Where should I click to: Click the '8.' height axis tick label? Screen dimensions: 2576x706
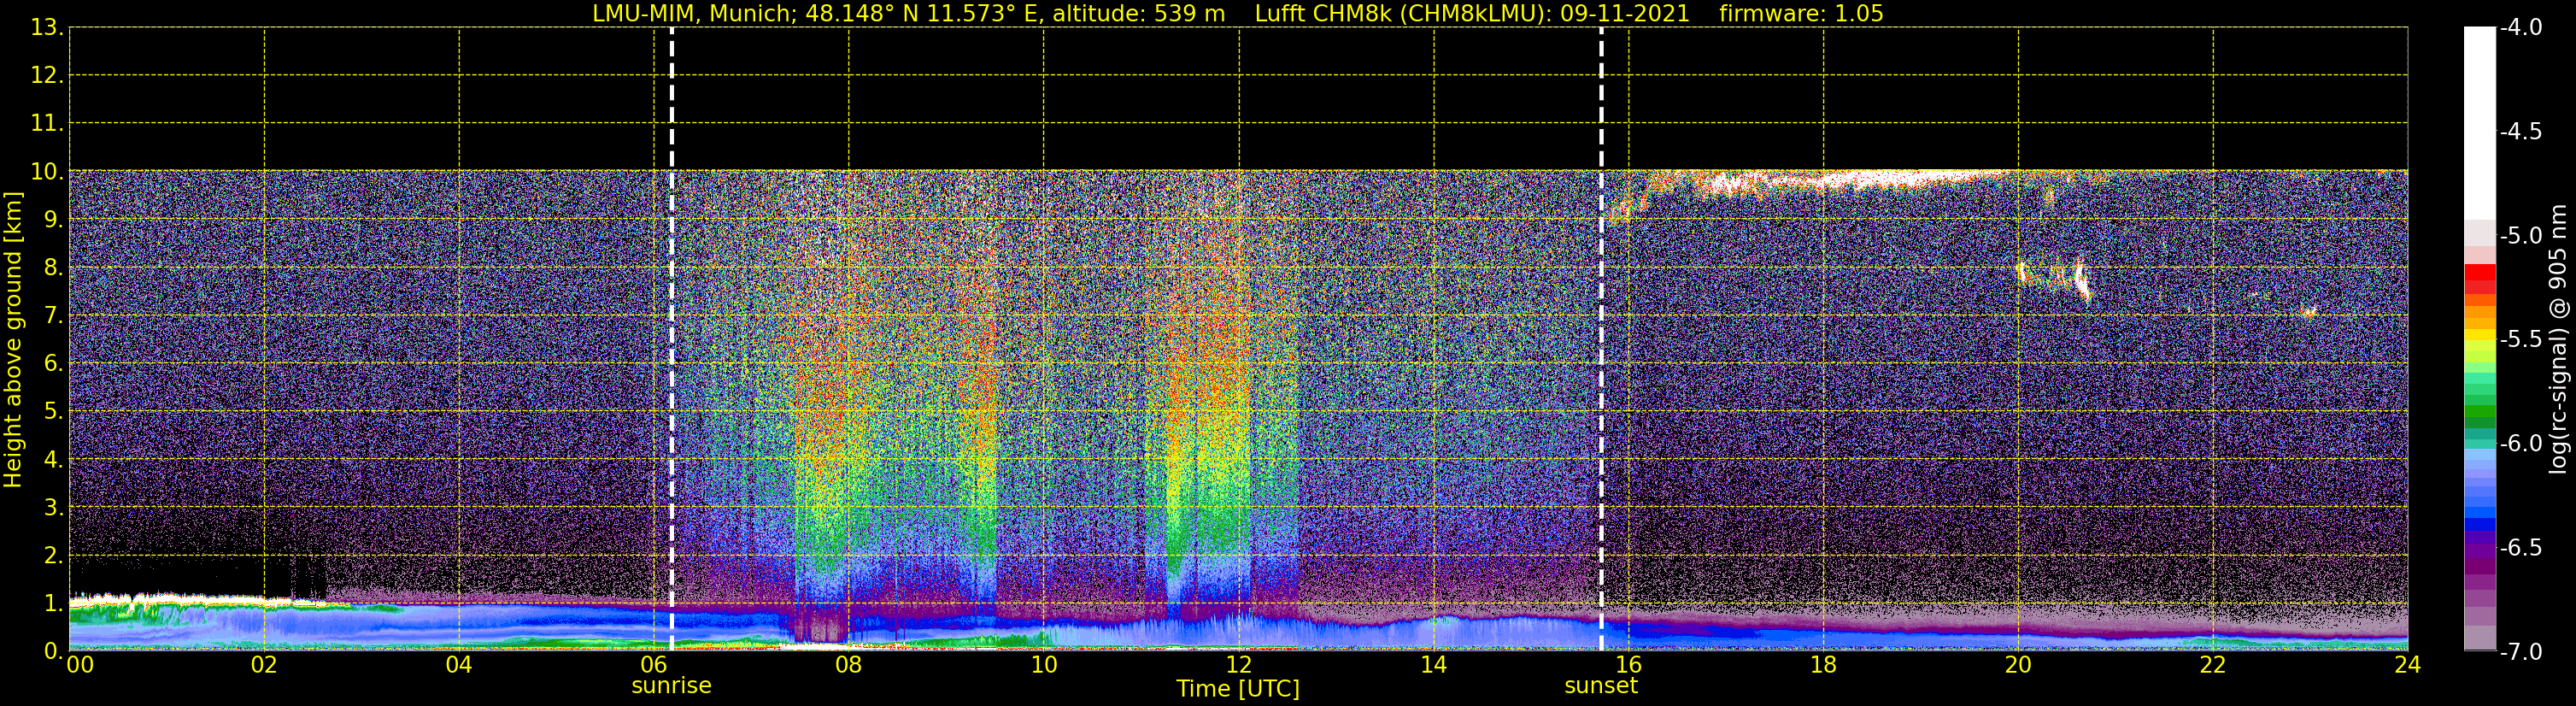53,268
